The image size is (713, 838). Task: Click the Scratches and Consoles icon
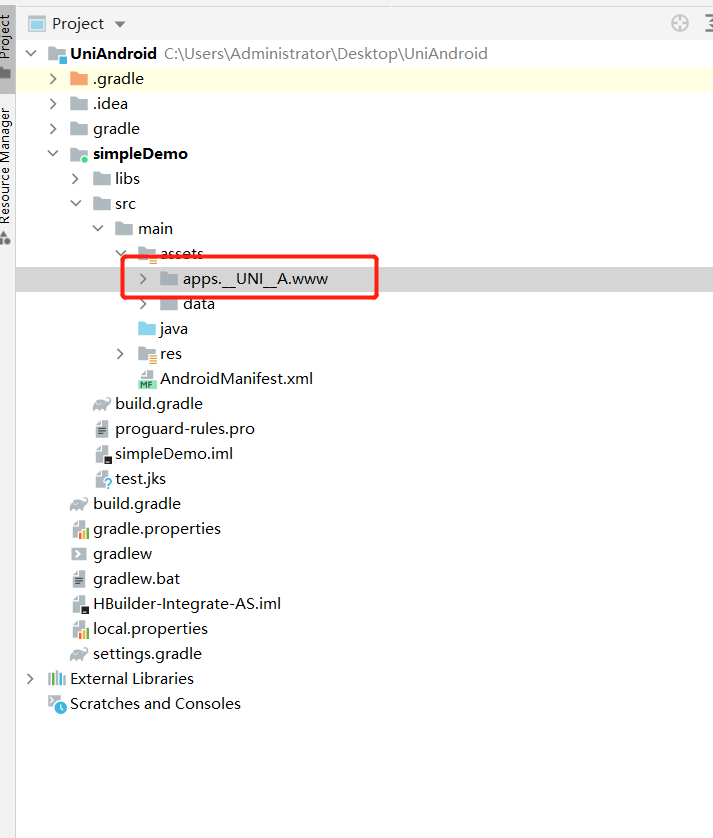[x=57, y=704]
